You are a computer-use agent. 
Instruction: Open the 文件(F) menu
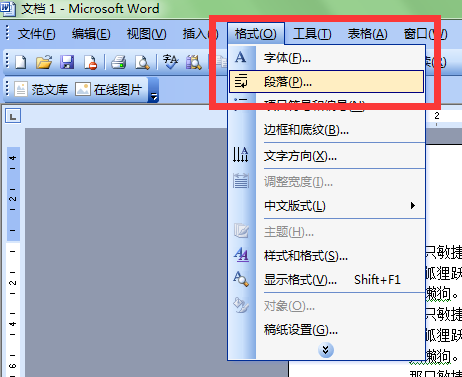coord(36,34)
